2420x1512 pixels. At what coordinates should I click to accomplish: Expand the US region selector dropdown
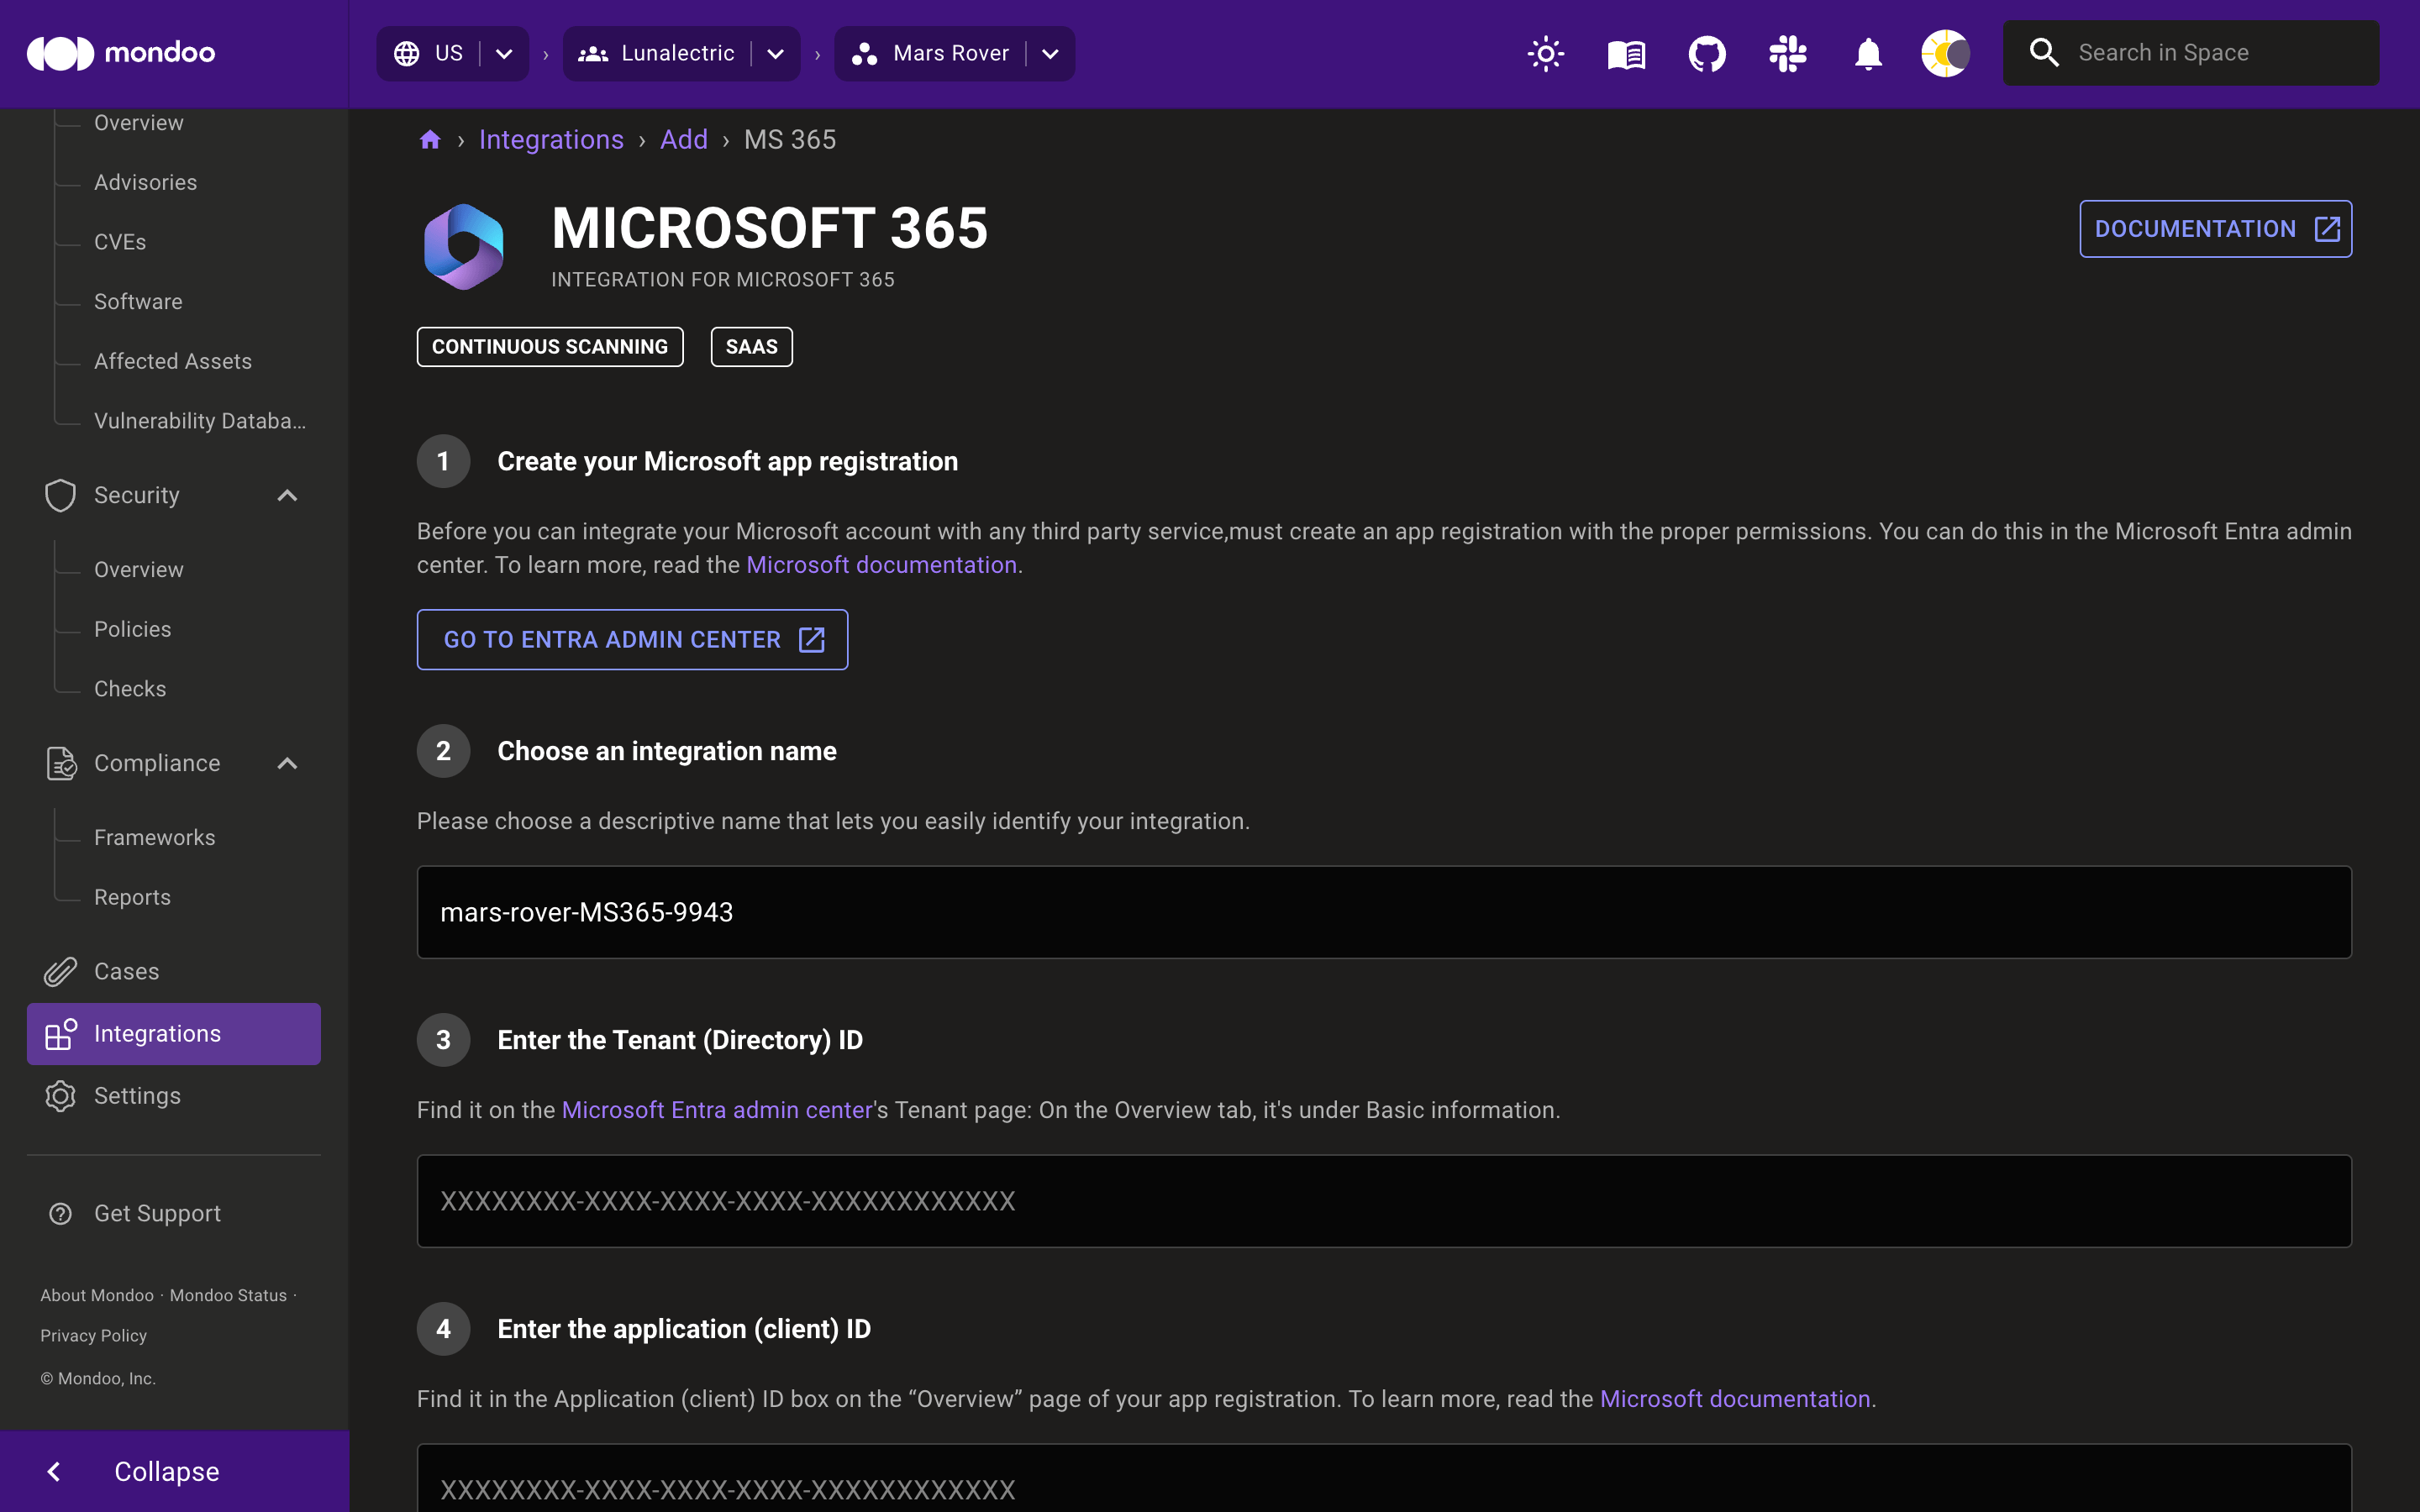(505, 52)
